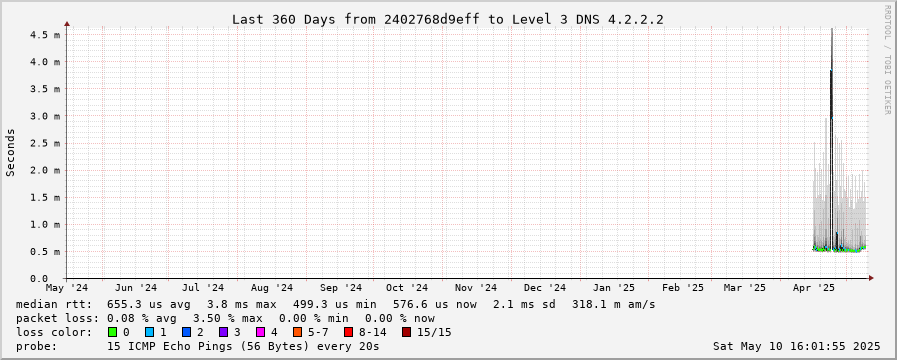Click the 4.5 m y-axis label

pos(45,34)
